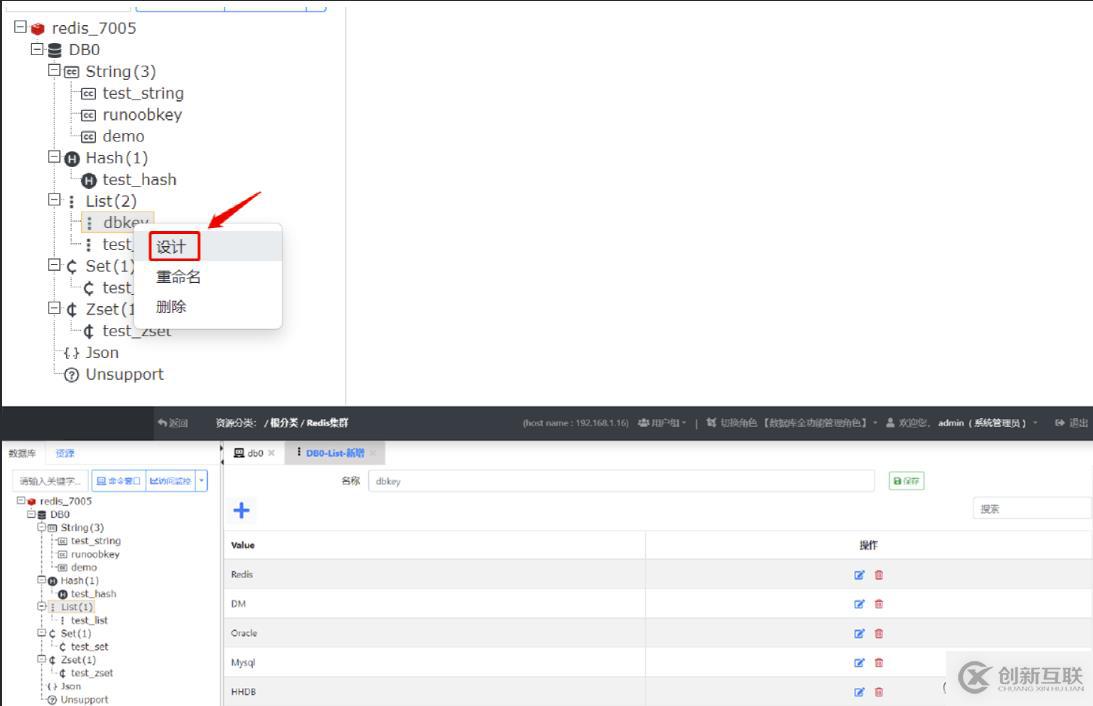The image size is (1093, 706).
Task: Collapse the List(2) node
Action: pyautogui.click(x=54, y=200)
